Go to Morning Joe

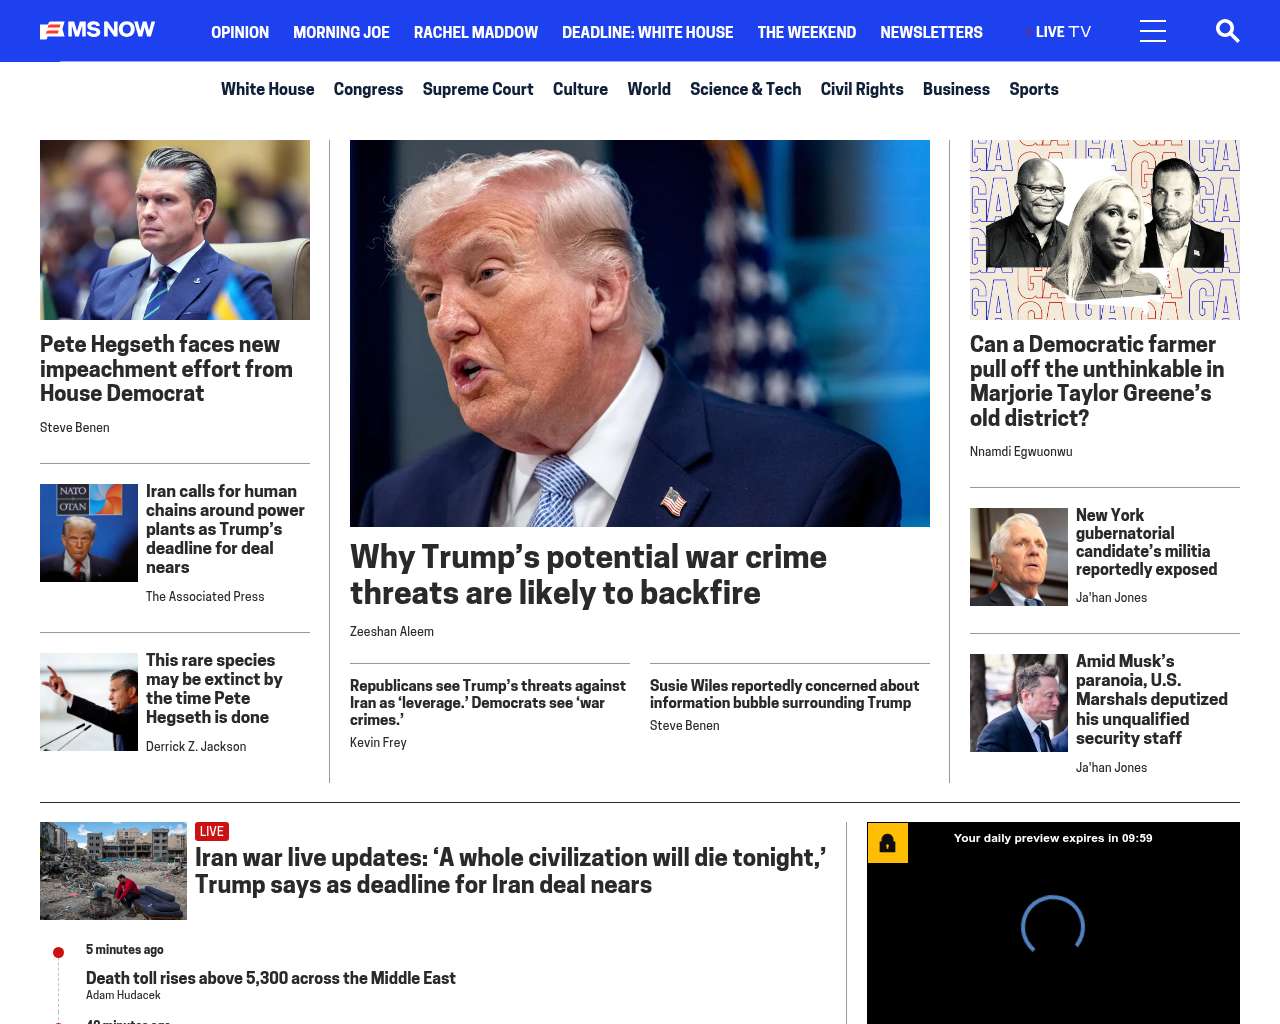(341, 32)
